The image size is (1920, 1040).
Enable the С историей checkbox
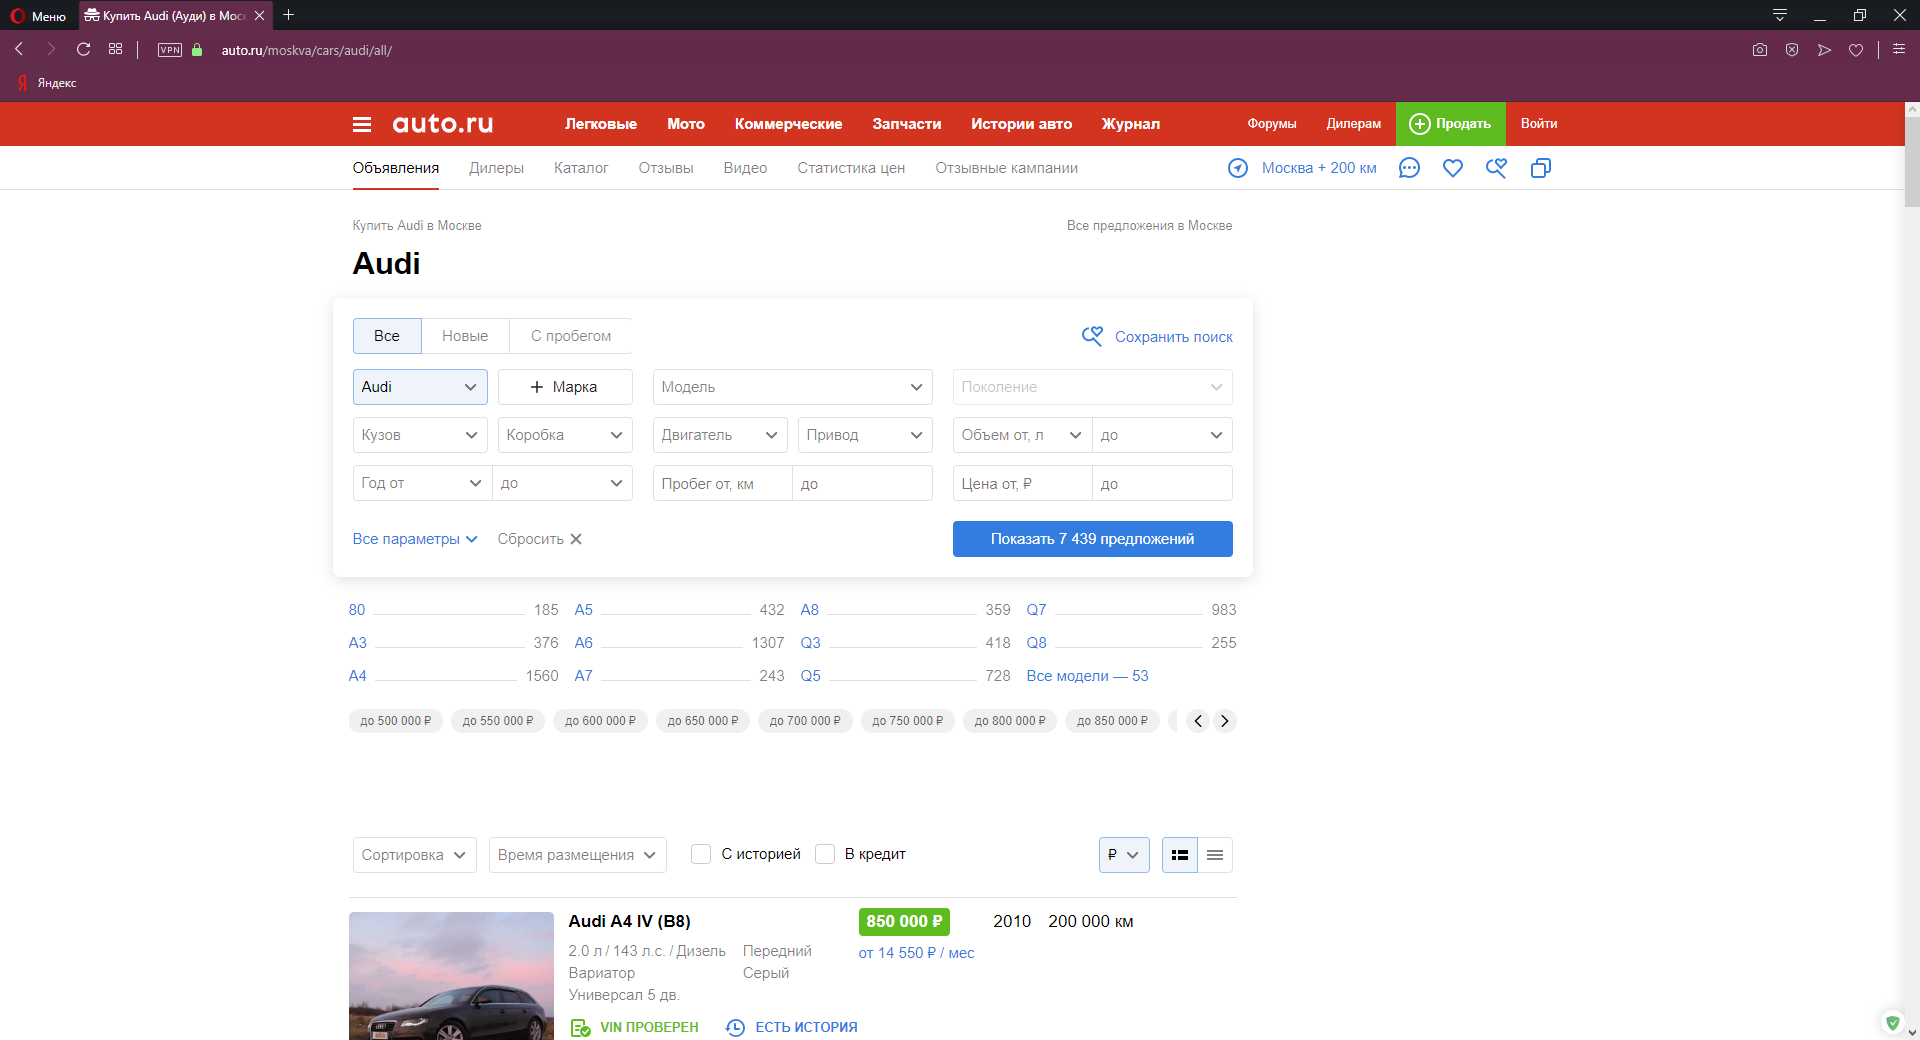click(x=701, y=854)
